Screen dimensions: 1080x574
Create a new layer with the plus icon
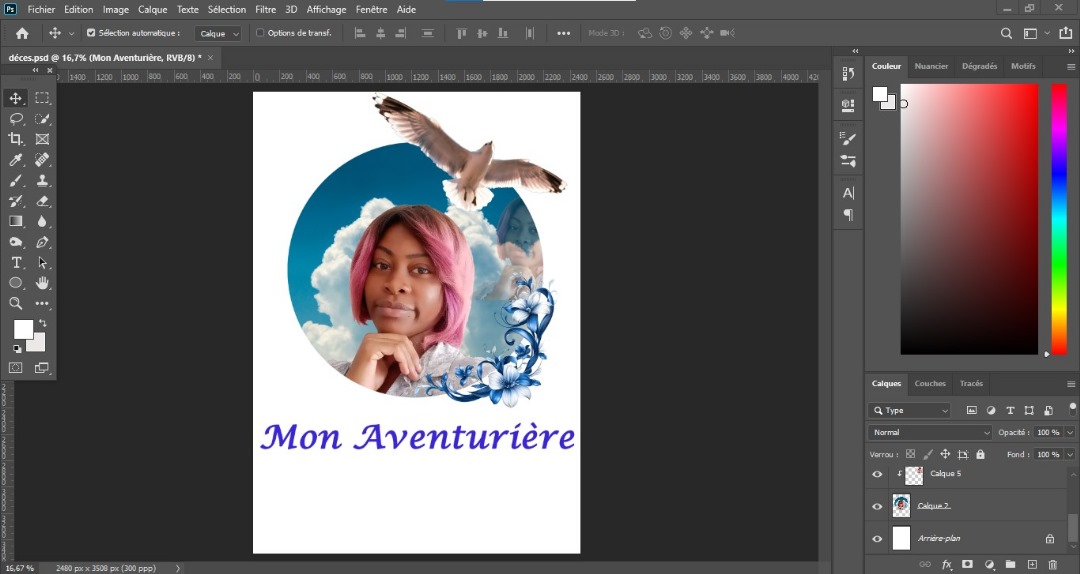(1032, 565)
